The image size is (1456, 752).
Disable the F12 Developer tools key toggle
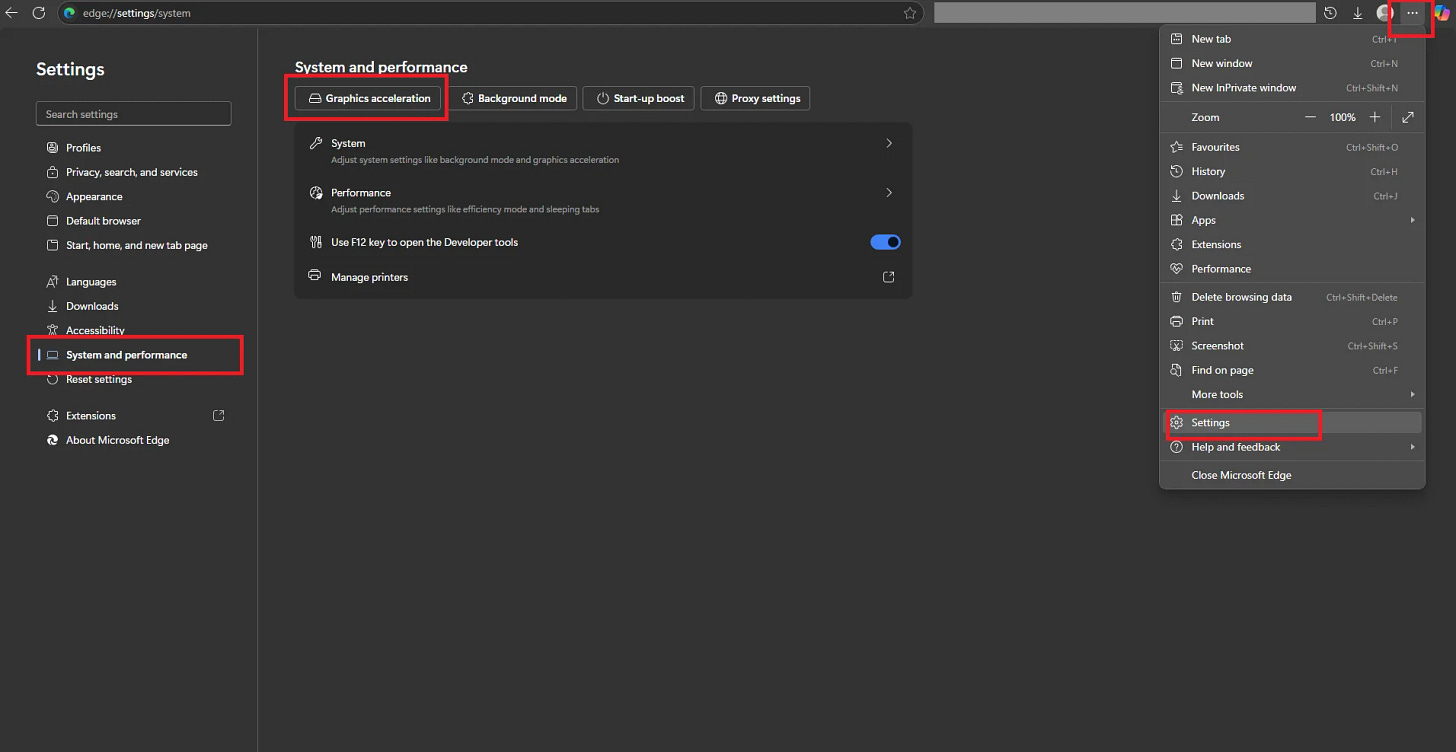coord(884,242)
